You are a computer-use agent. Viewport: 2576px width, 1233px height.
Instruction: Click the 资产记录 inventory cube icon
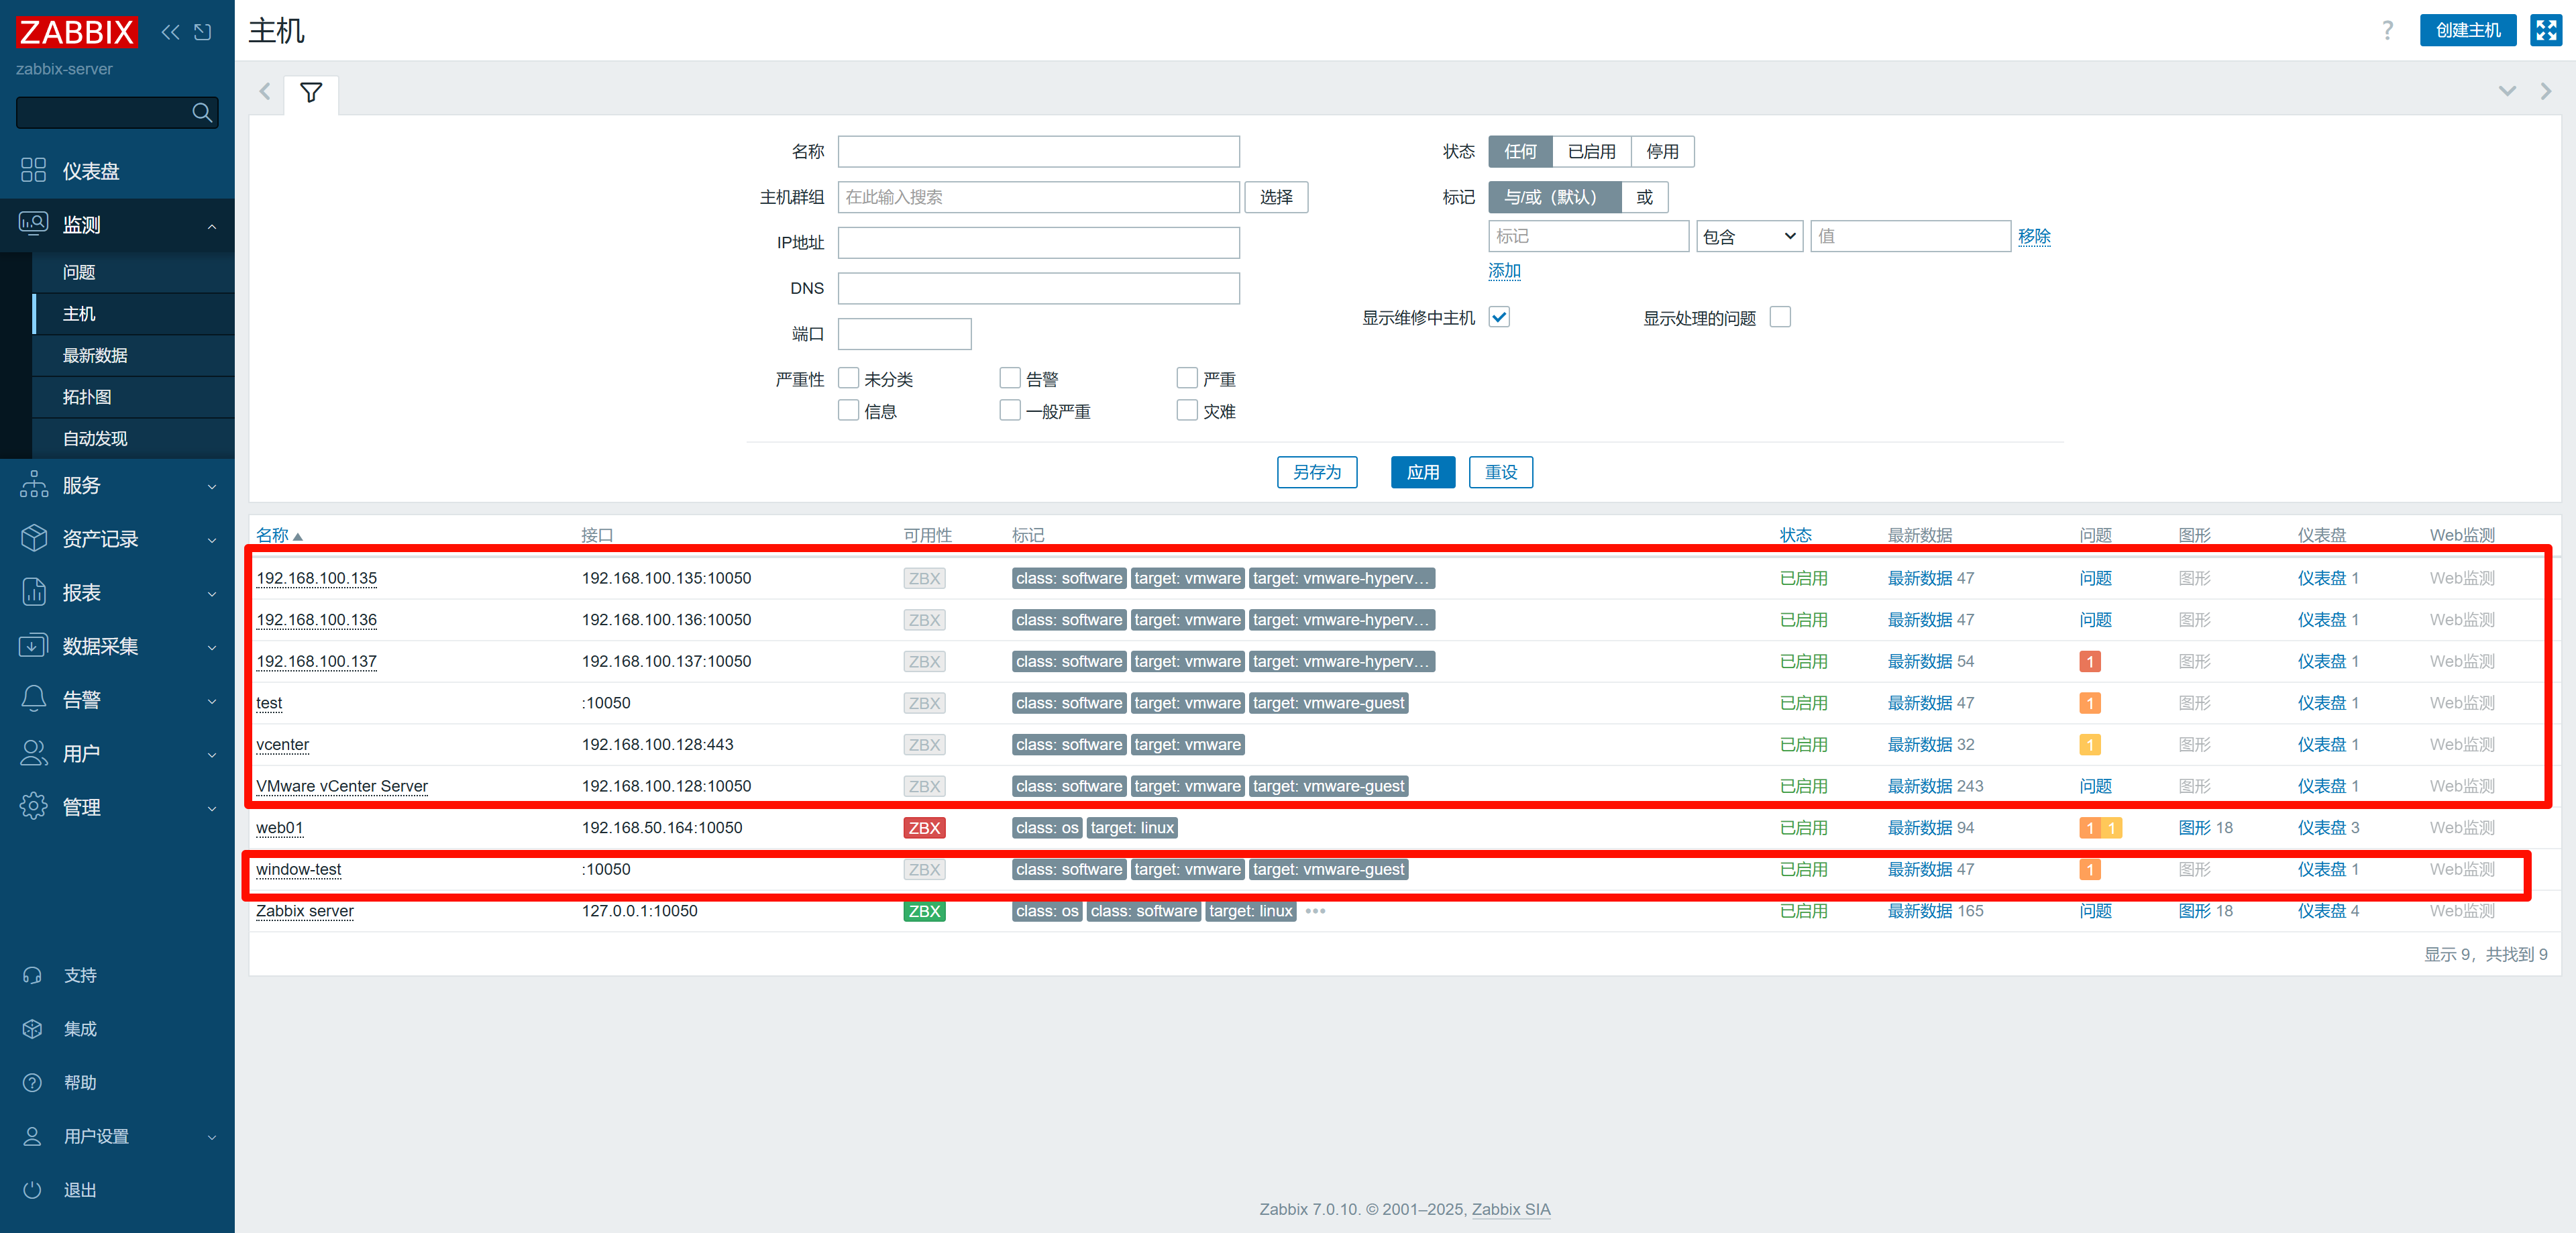point(33,538)
